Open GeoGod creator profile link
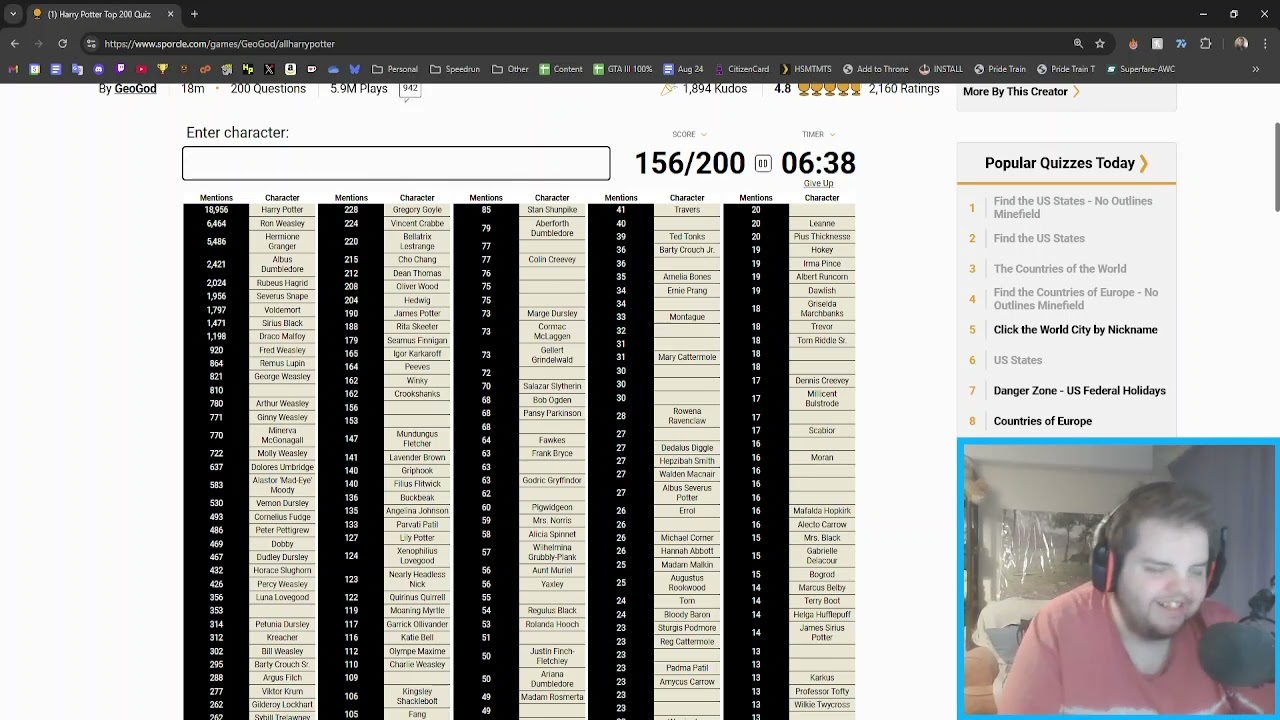 click(x=135, y=89)
